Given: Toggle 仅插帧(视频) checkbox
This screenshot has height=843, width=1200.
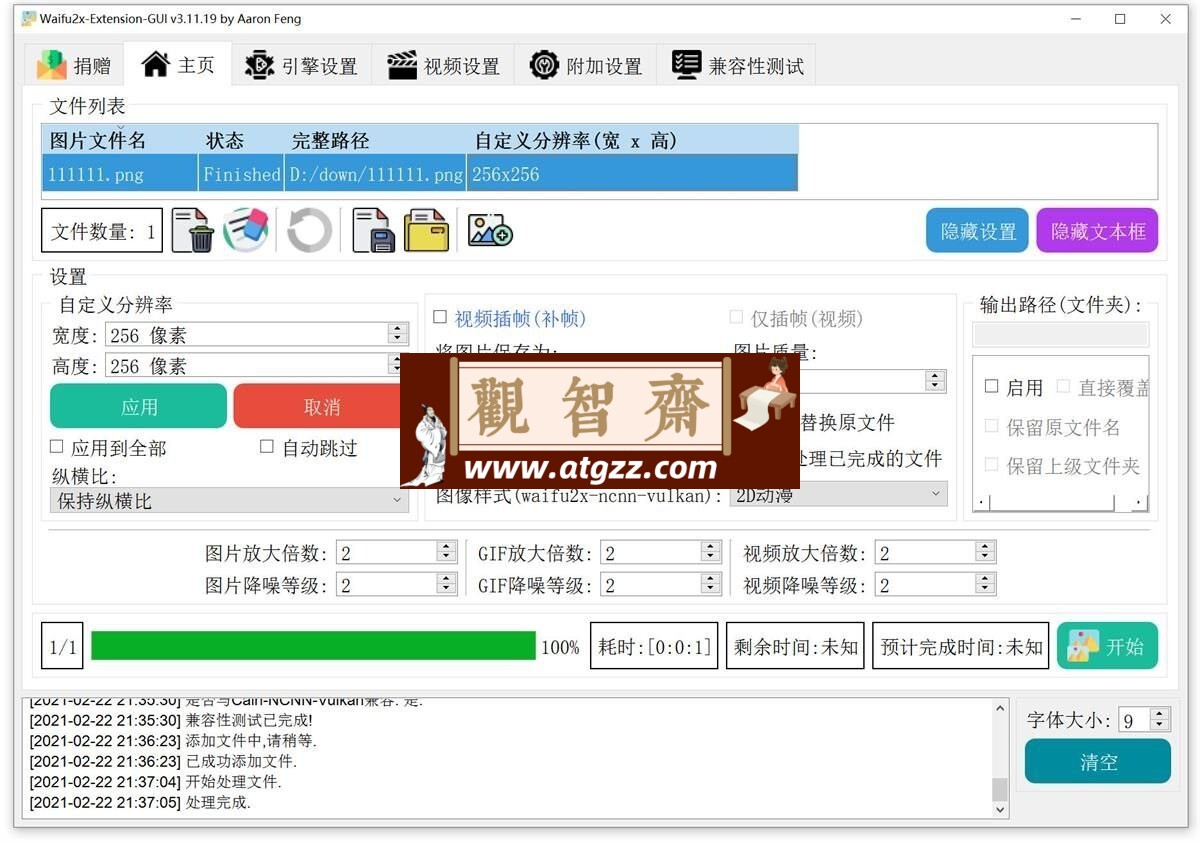Looking at the screenshot, I should (x=736, y=317).
